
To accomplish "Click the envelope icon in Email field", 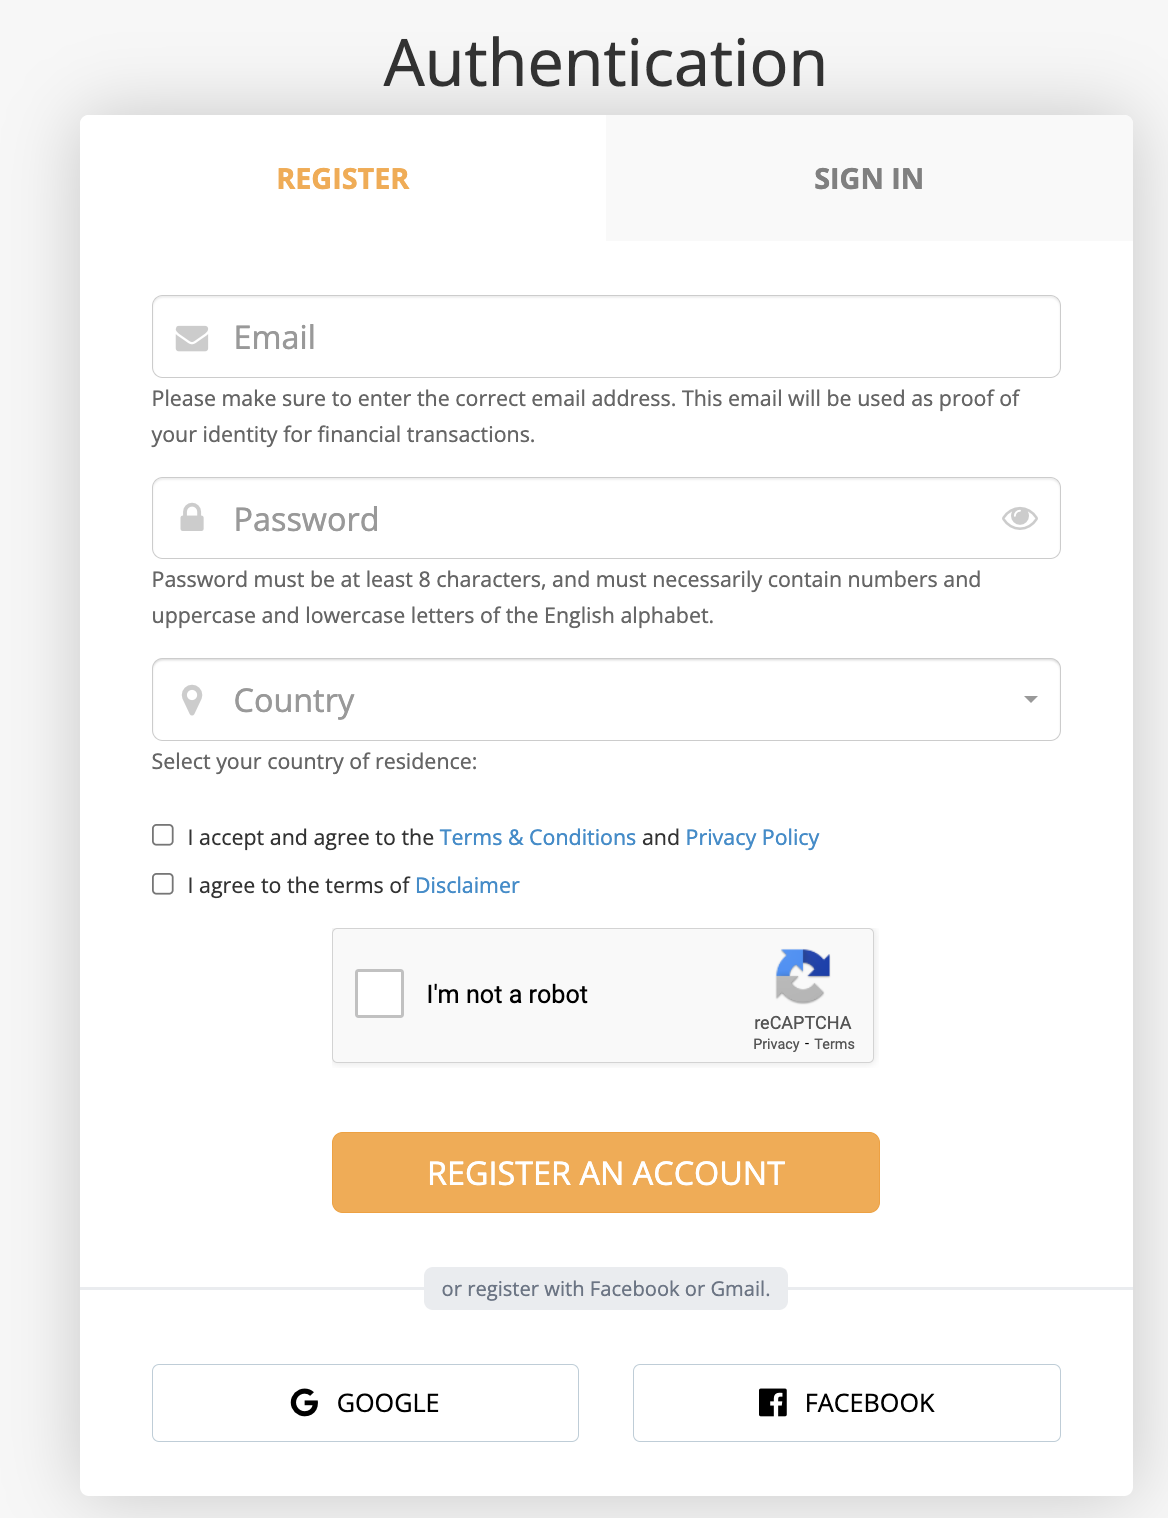I will (x=192, y=338).
